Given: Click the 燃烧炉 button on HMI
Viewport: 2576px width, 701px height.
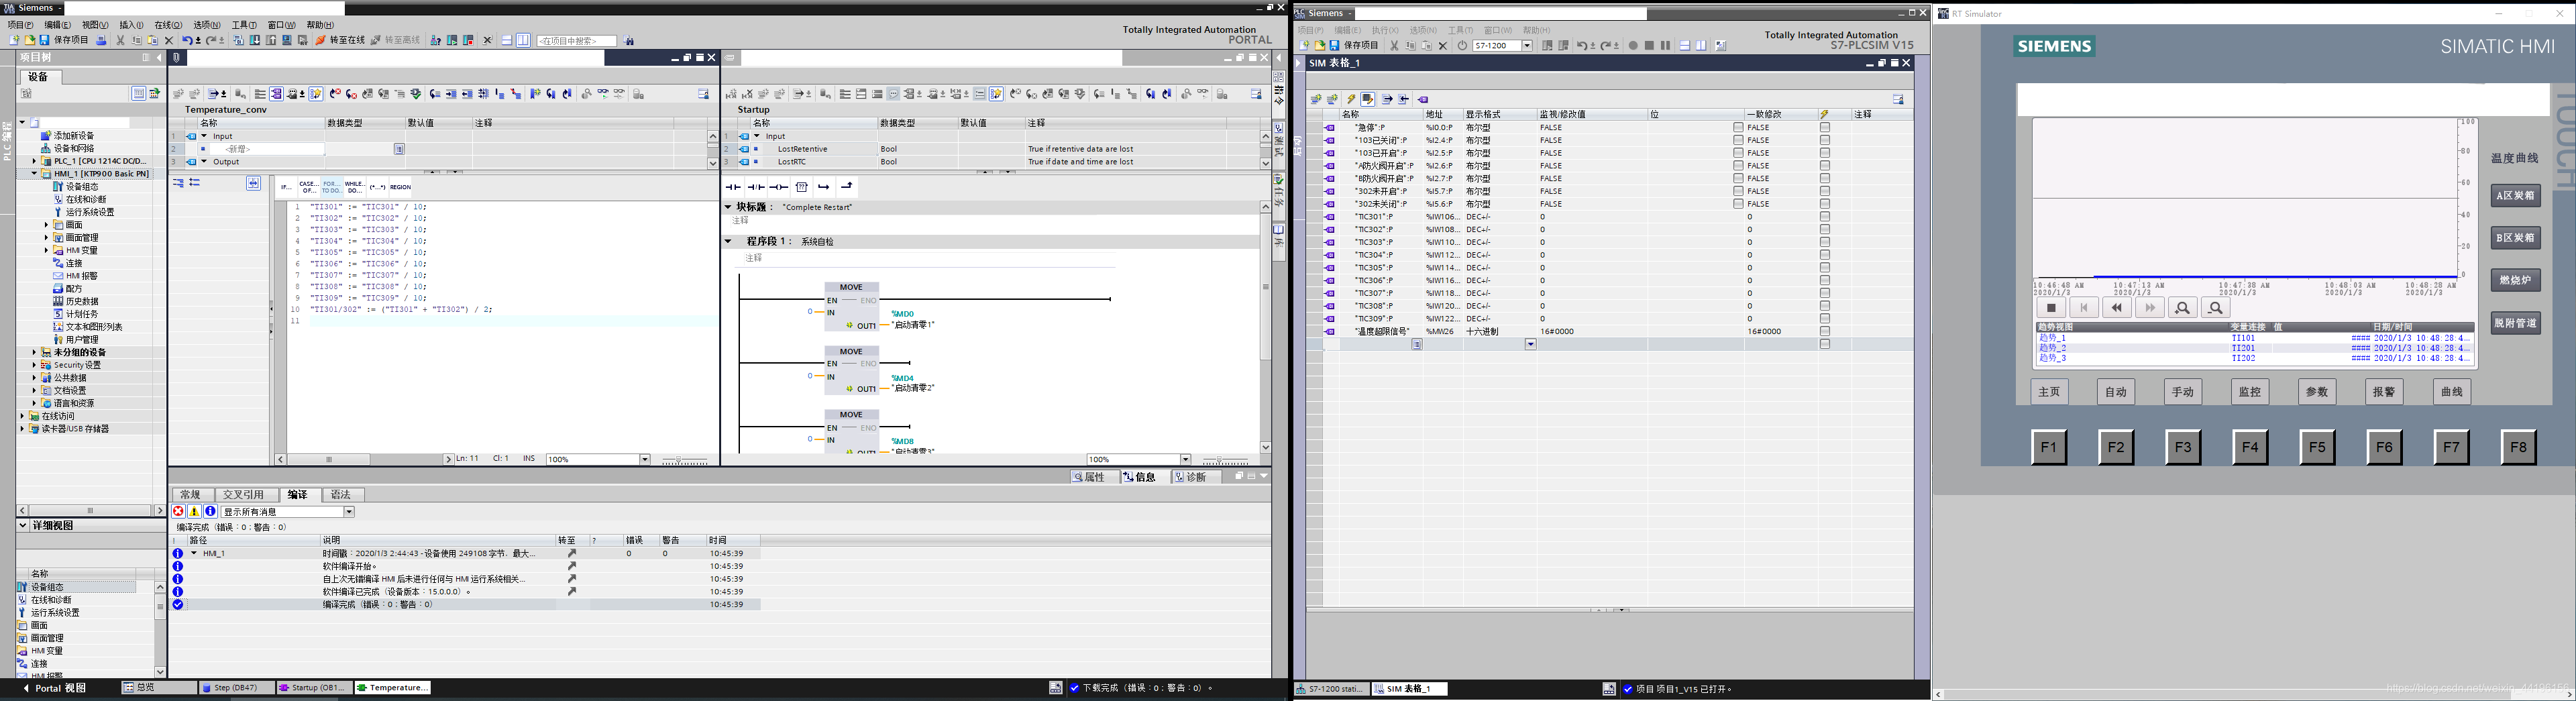Looking at the screenshot, I should click(x=2515, y=281).
